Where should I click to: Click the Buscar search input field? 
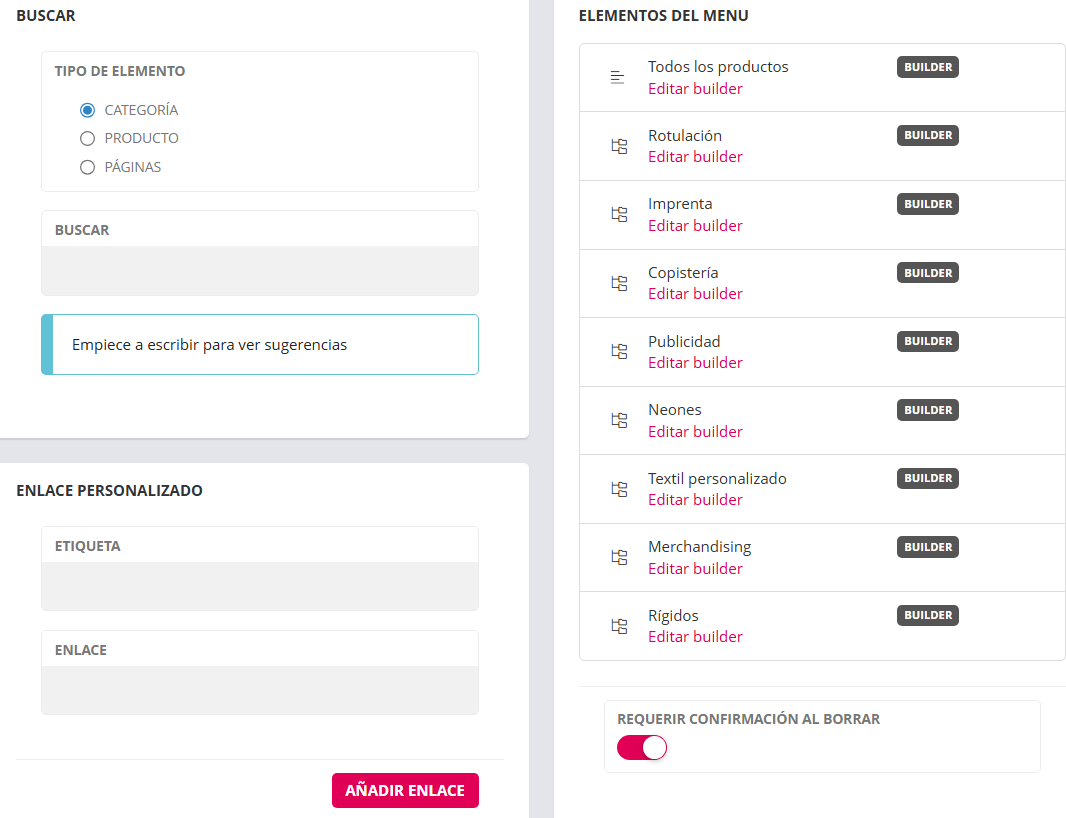click(x=259, y=271)
